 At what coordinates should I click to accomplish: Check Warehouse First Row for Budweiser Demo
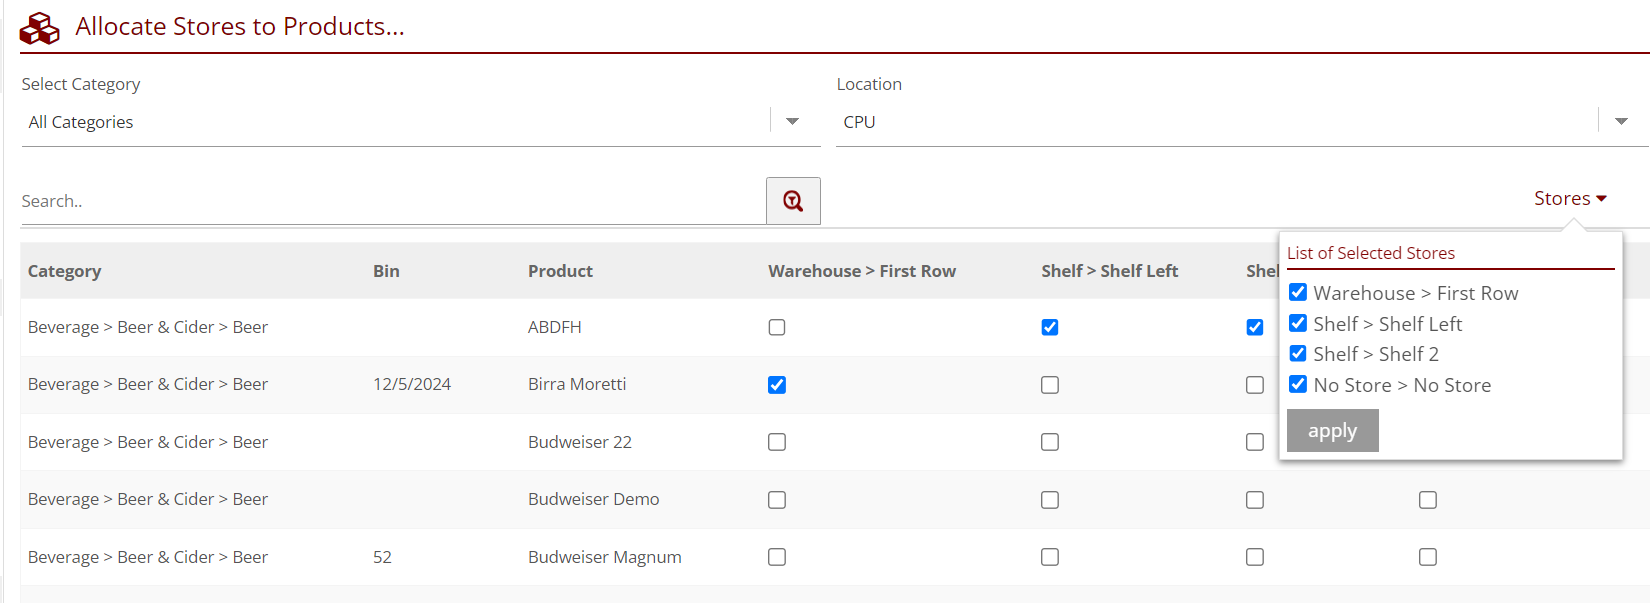click(777, 500)
